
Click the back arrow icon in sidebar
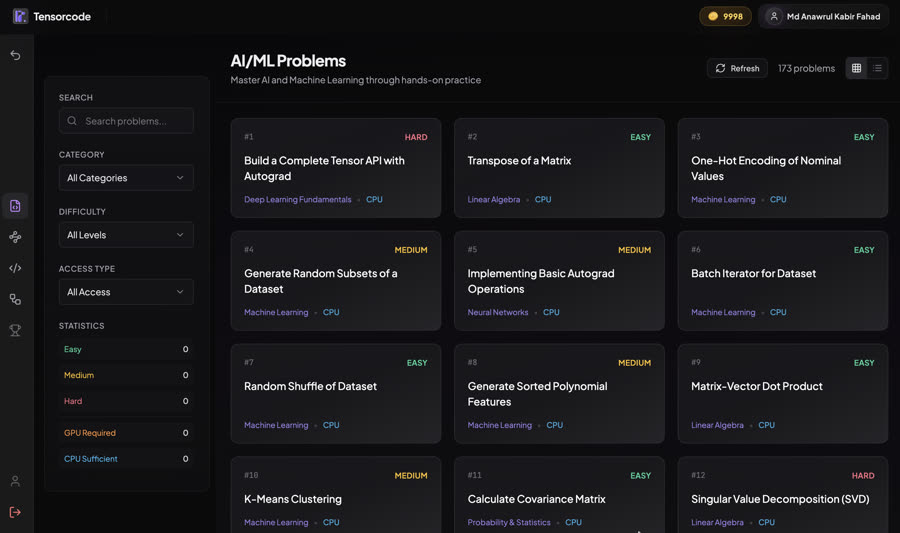tap(15, 55)
